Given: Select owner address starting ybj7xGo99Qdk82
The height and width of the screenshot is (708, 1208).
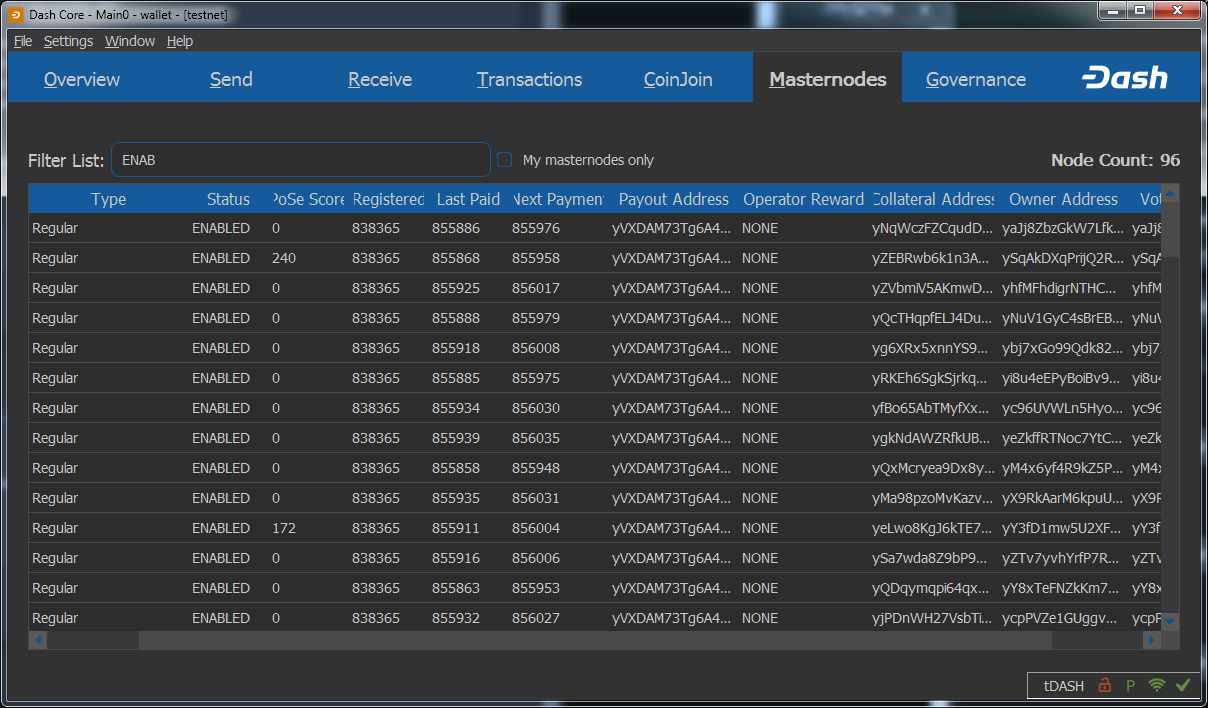Looking at the screenshot, I should tap(1063, 348).
